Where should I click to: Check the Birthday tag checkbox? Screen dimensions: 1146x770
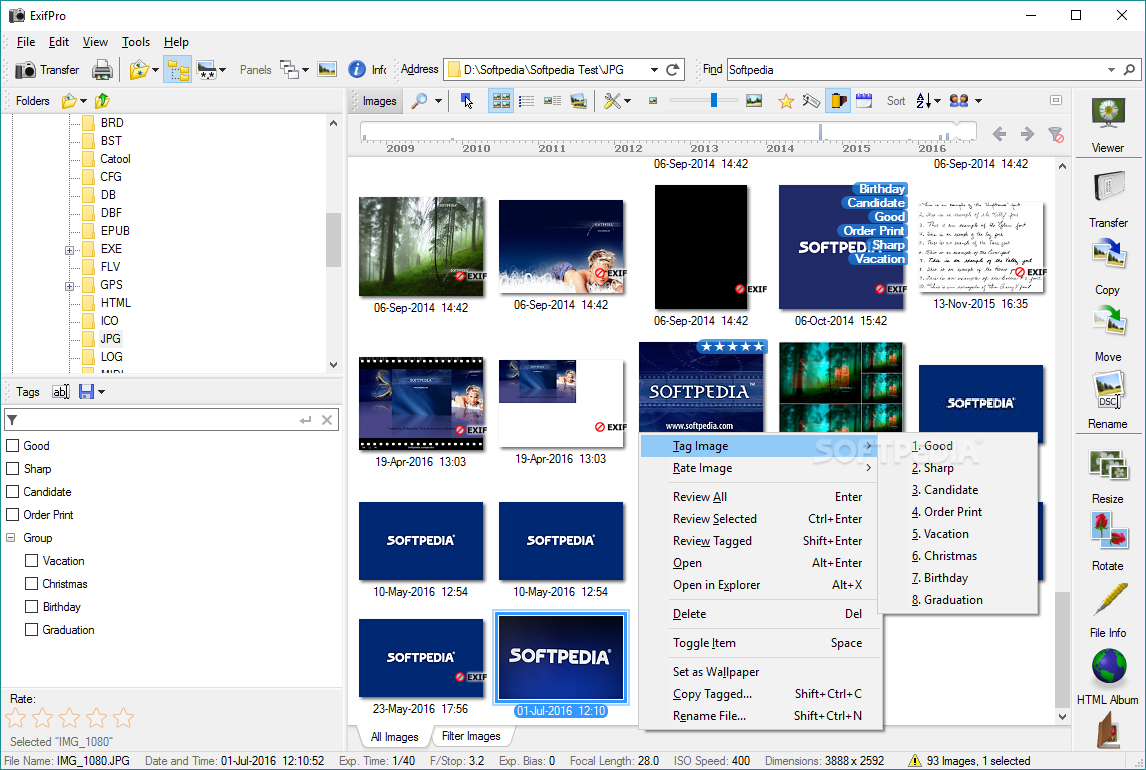[31, 606]
